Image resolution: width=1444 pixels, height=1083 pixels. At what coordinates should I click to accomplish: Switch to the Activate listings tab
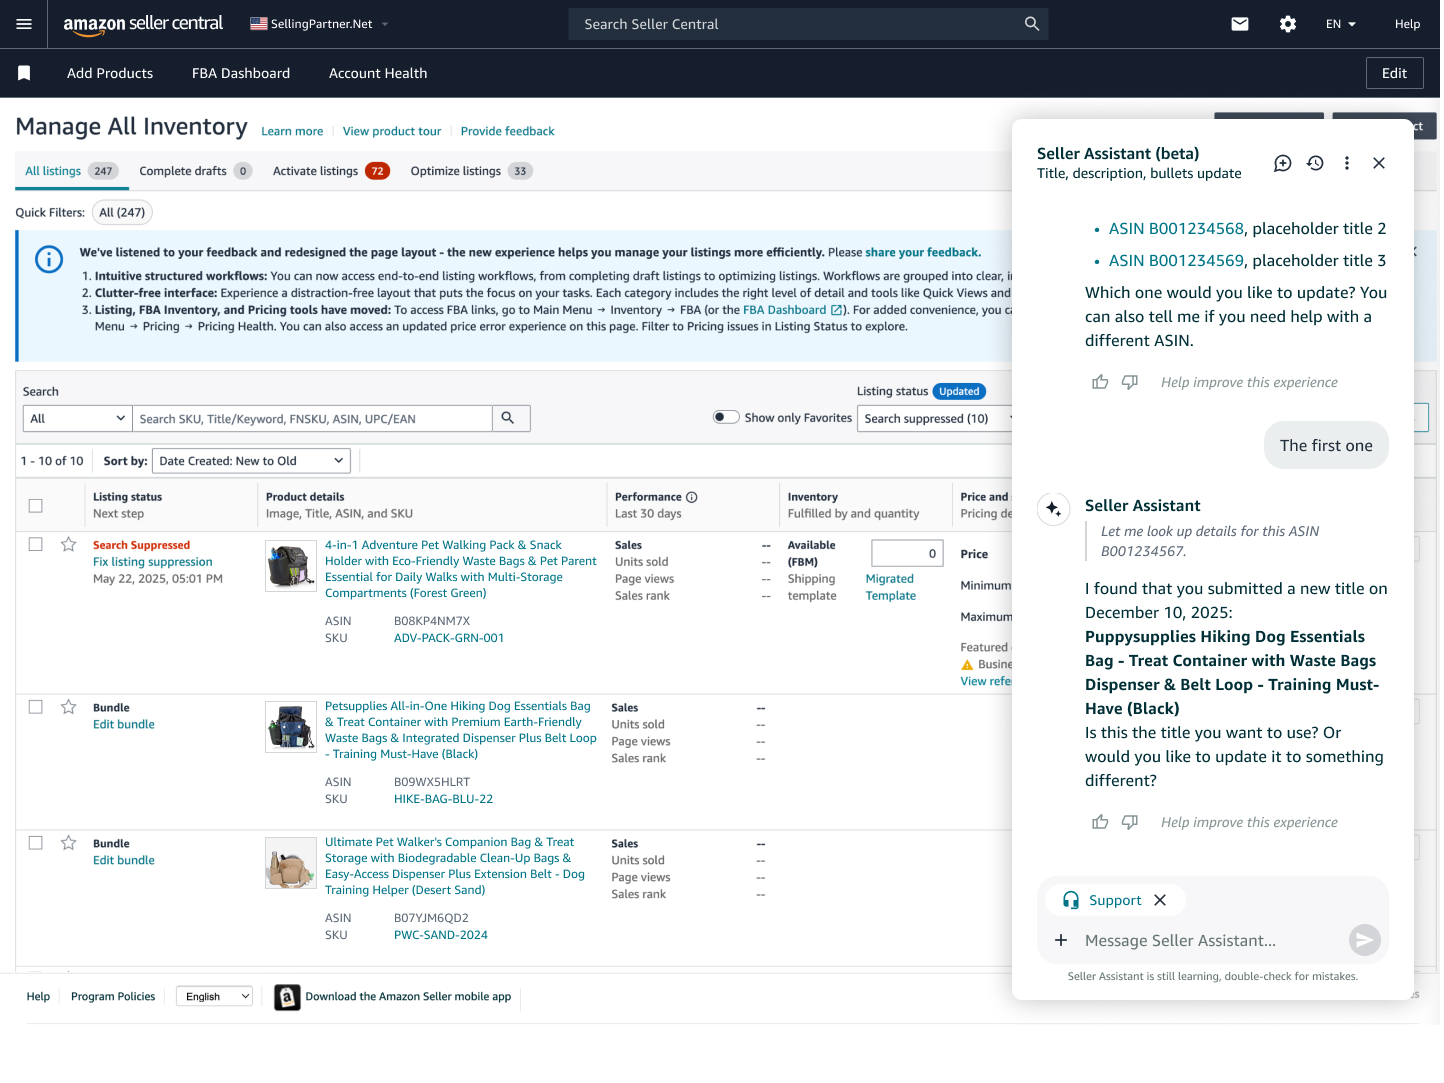tap(315, 171)
